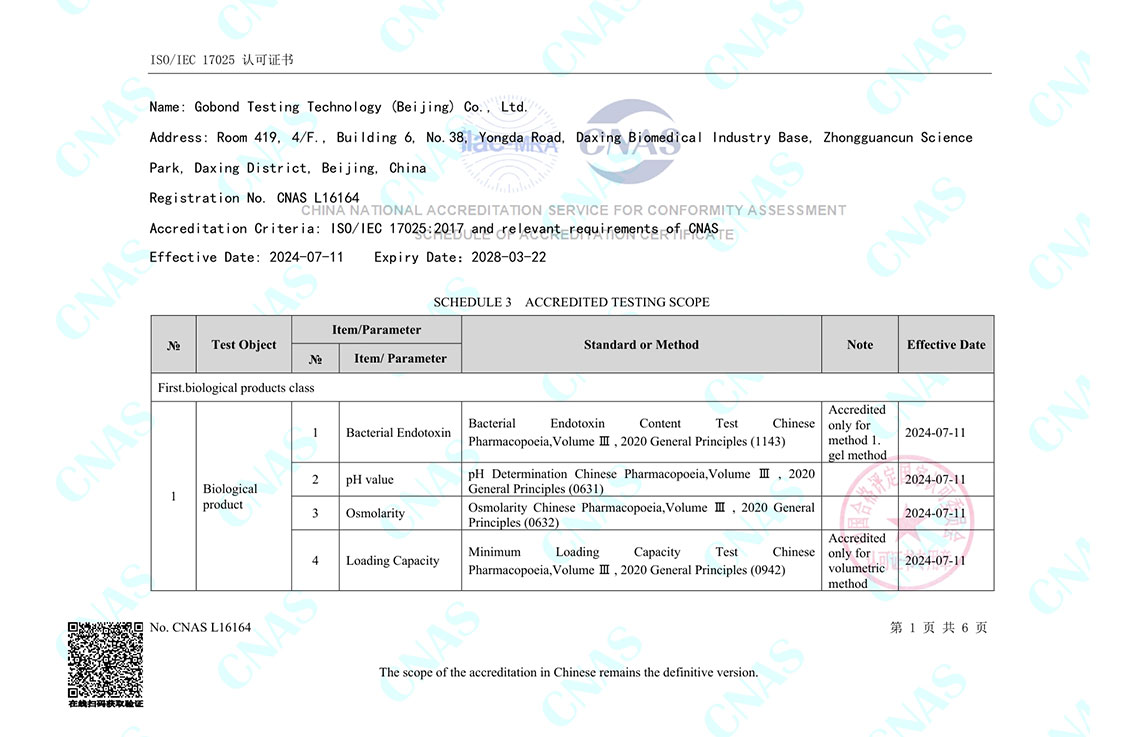The width and height of the screenshot is (1134, 737).
Task: Click the 'pH value' cell
Action: point(400,480)
